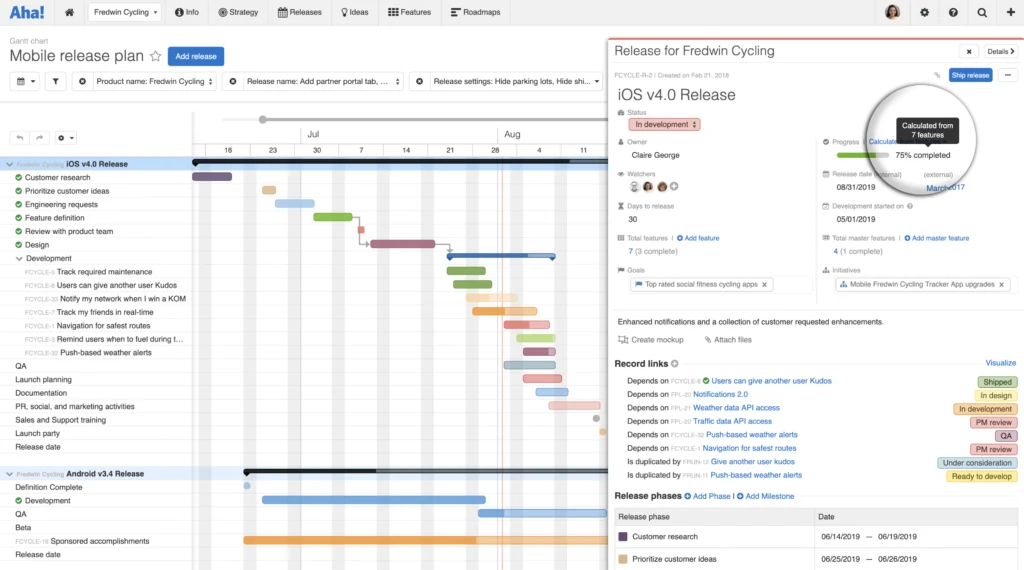
Task: Click the Add Milestone link
Action: point(765,496)
